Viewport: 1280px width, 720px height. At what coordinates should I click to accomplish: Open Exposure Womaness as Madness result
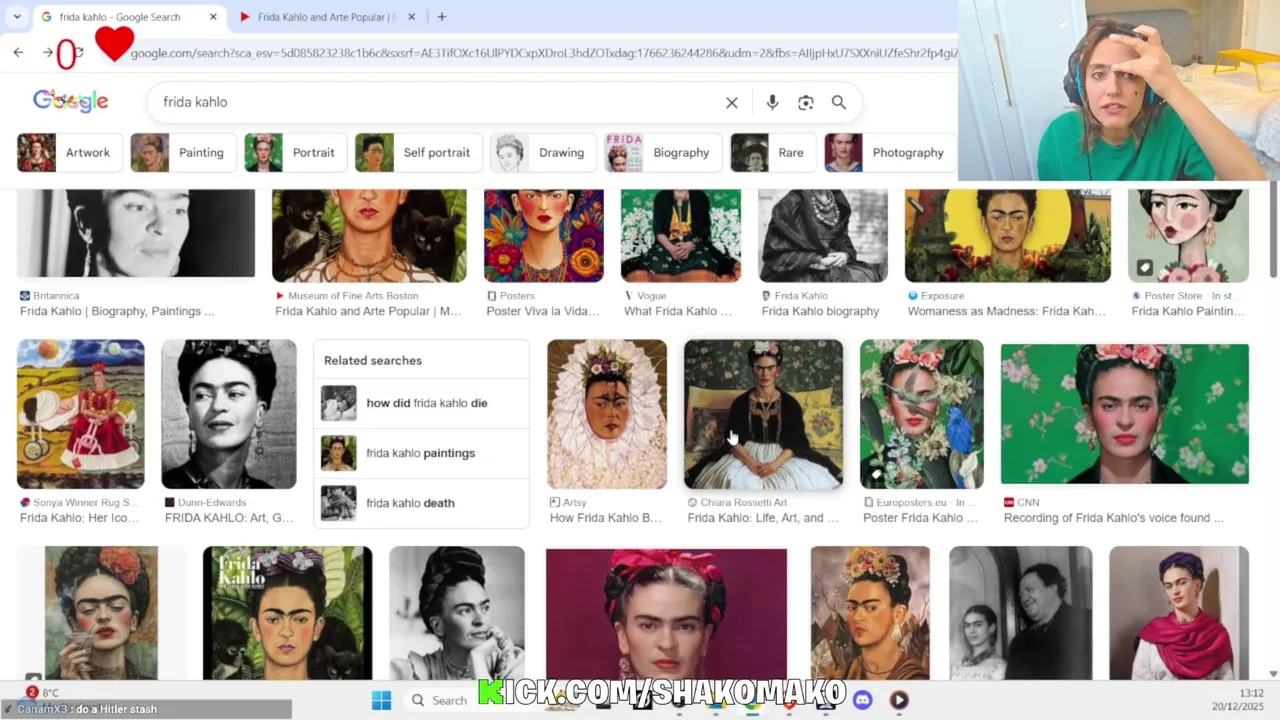pyautogui.click(x=1007, y=311)
